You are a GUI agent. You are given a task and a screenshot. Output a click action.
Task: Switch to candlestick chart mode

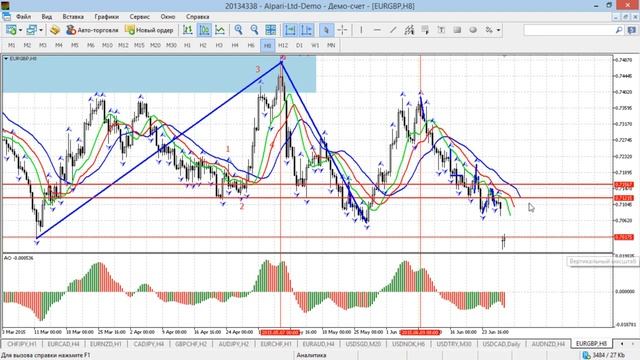tap(204, 30)
